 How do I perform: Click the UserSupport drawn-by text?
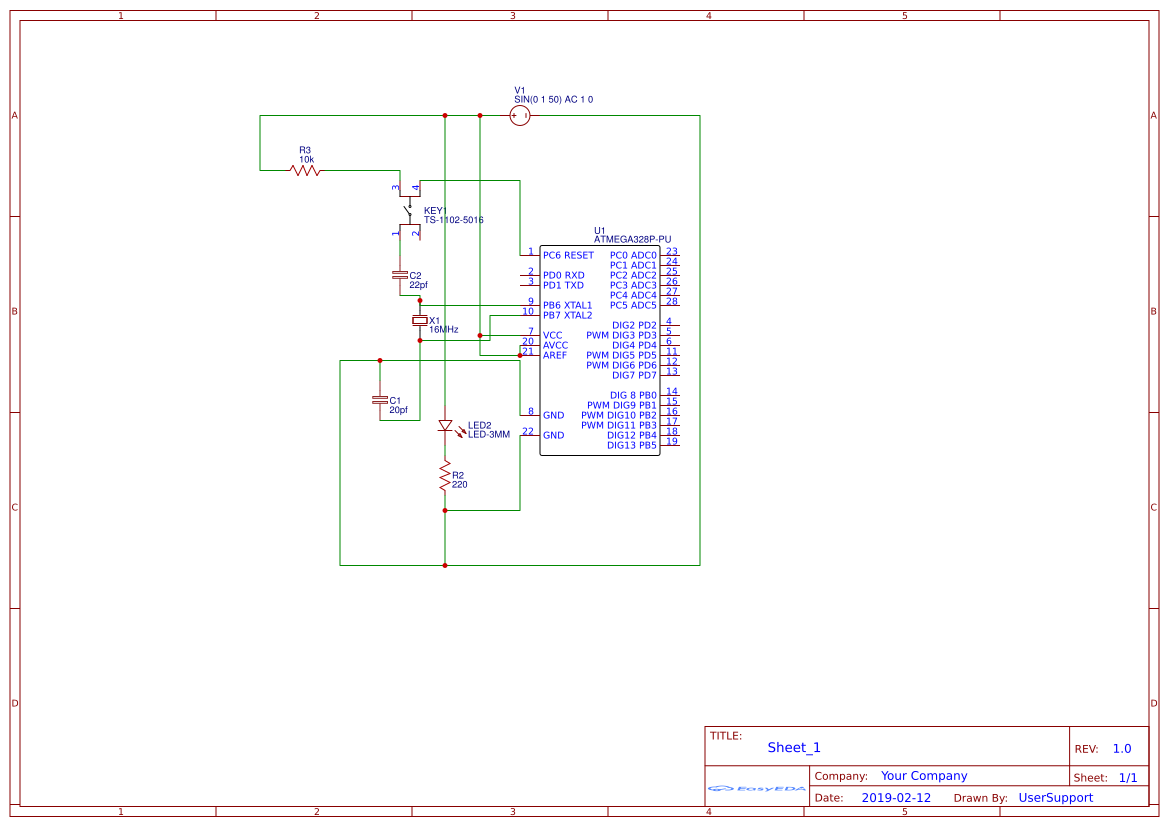1056,797
